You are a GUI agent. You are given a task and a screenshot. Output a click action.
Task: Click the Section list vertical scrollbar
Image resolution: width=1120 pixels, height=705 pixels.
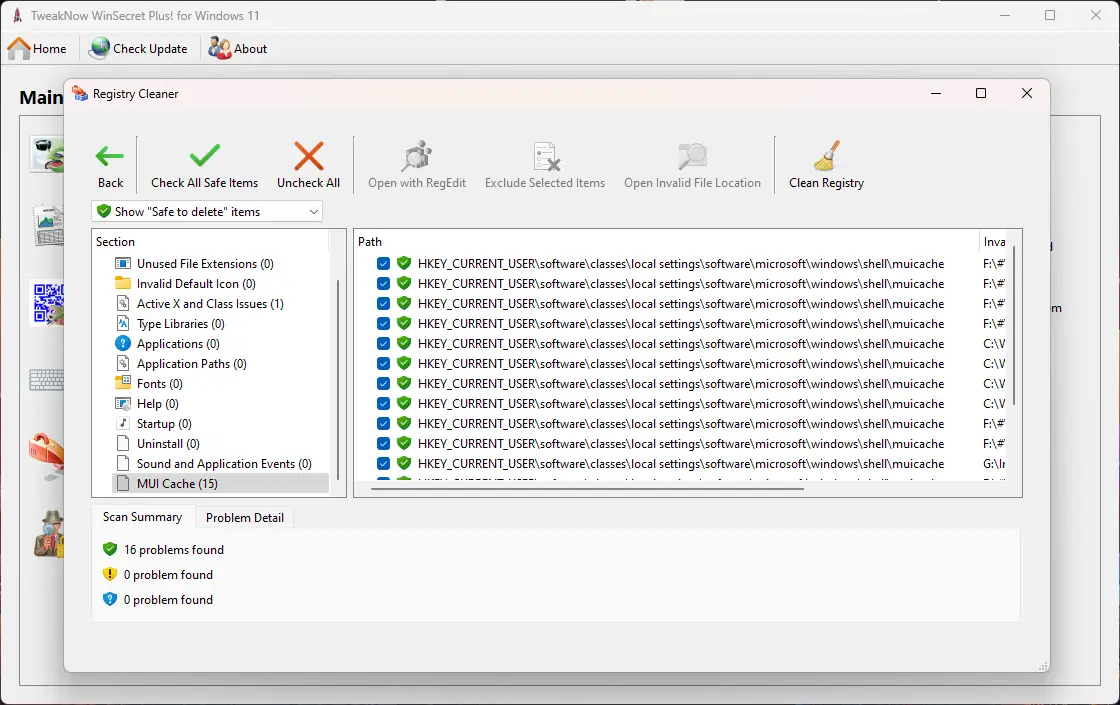(x=337, y=379)
